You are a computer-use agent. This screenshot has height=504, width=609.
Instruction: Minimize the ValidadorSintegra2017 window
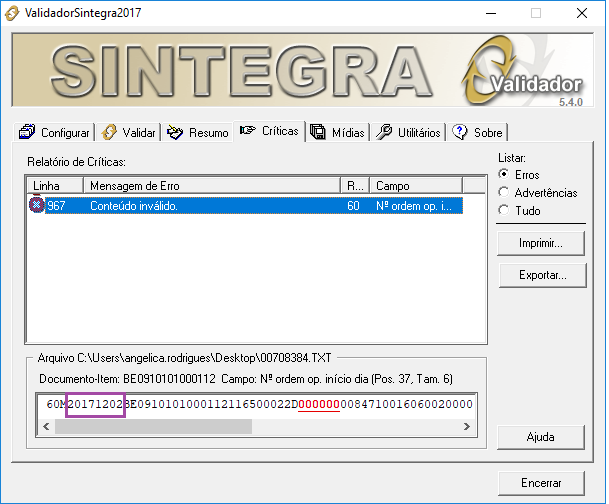click(x=491, y=13)
